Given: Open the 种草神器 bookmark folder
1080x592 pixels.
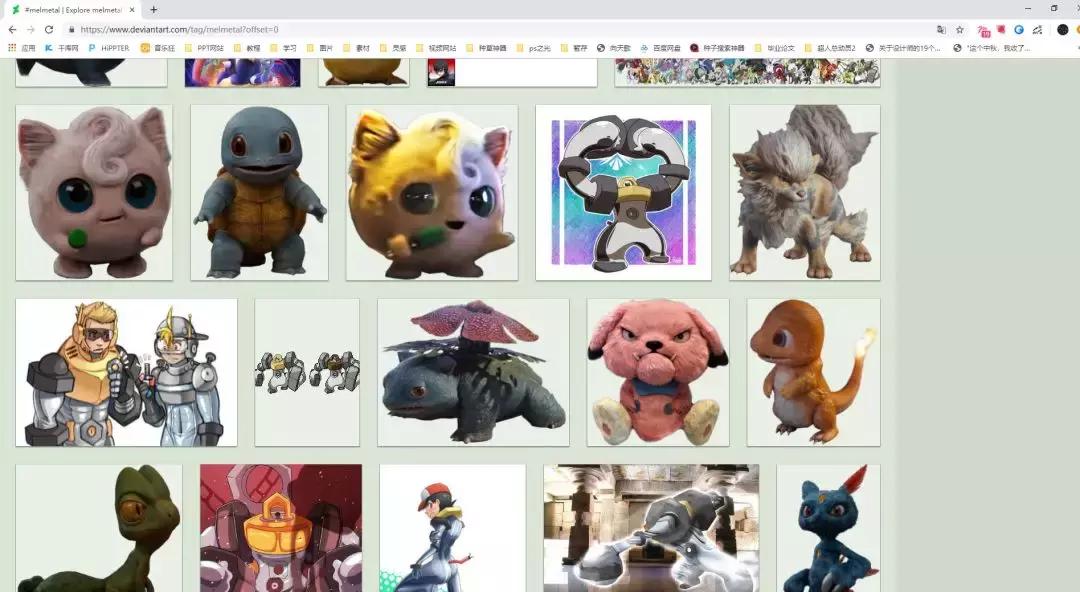Looking at the screenshot, I should click(486, 48).
